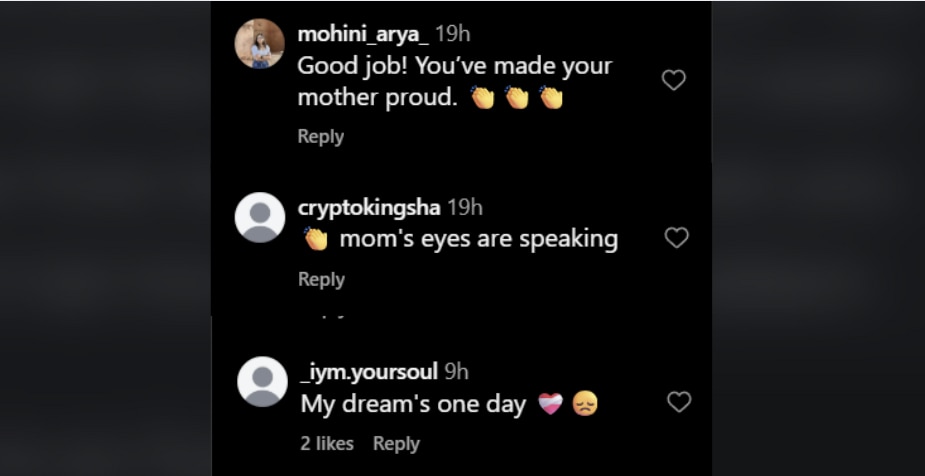Click the 19h timestamp beside cryptokingsha
This screenshot has width=925, height=476.
pyautogui.click(x=465, y=207)
